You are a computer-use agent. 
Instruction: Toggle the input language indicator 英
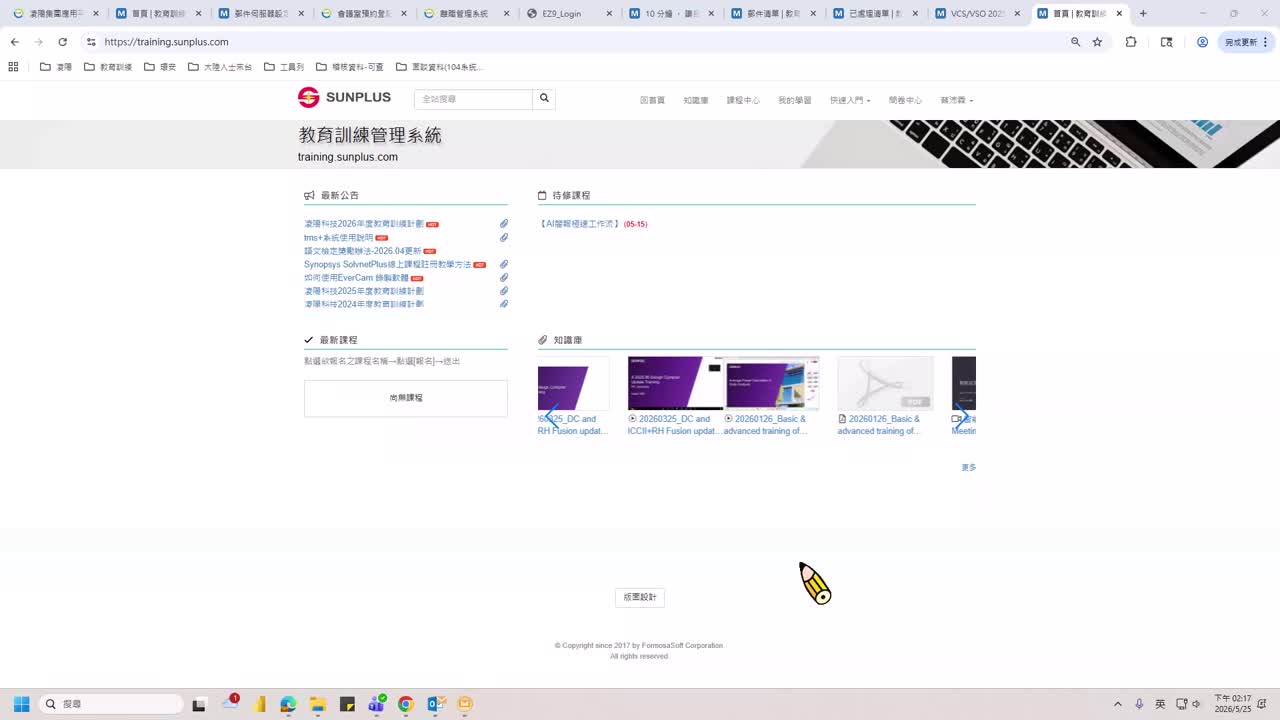1160,704
